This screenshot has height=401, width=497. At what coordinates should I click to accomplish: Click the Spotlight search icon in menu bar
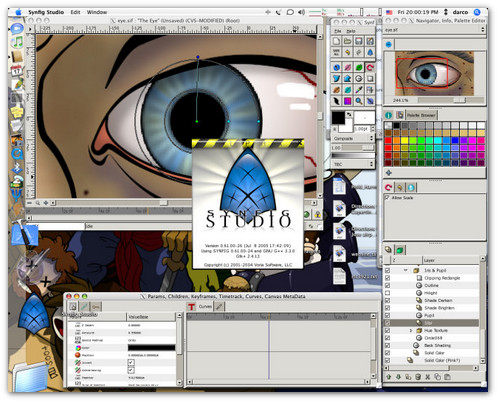[477, 12]
